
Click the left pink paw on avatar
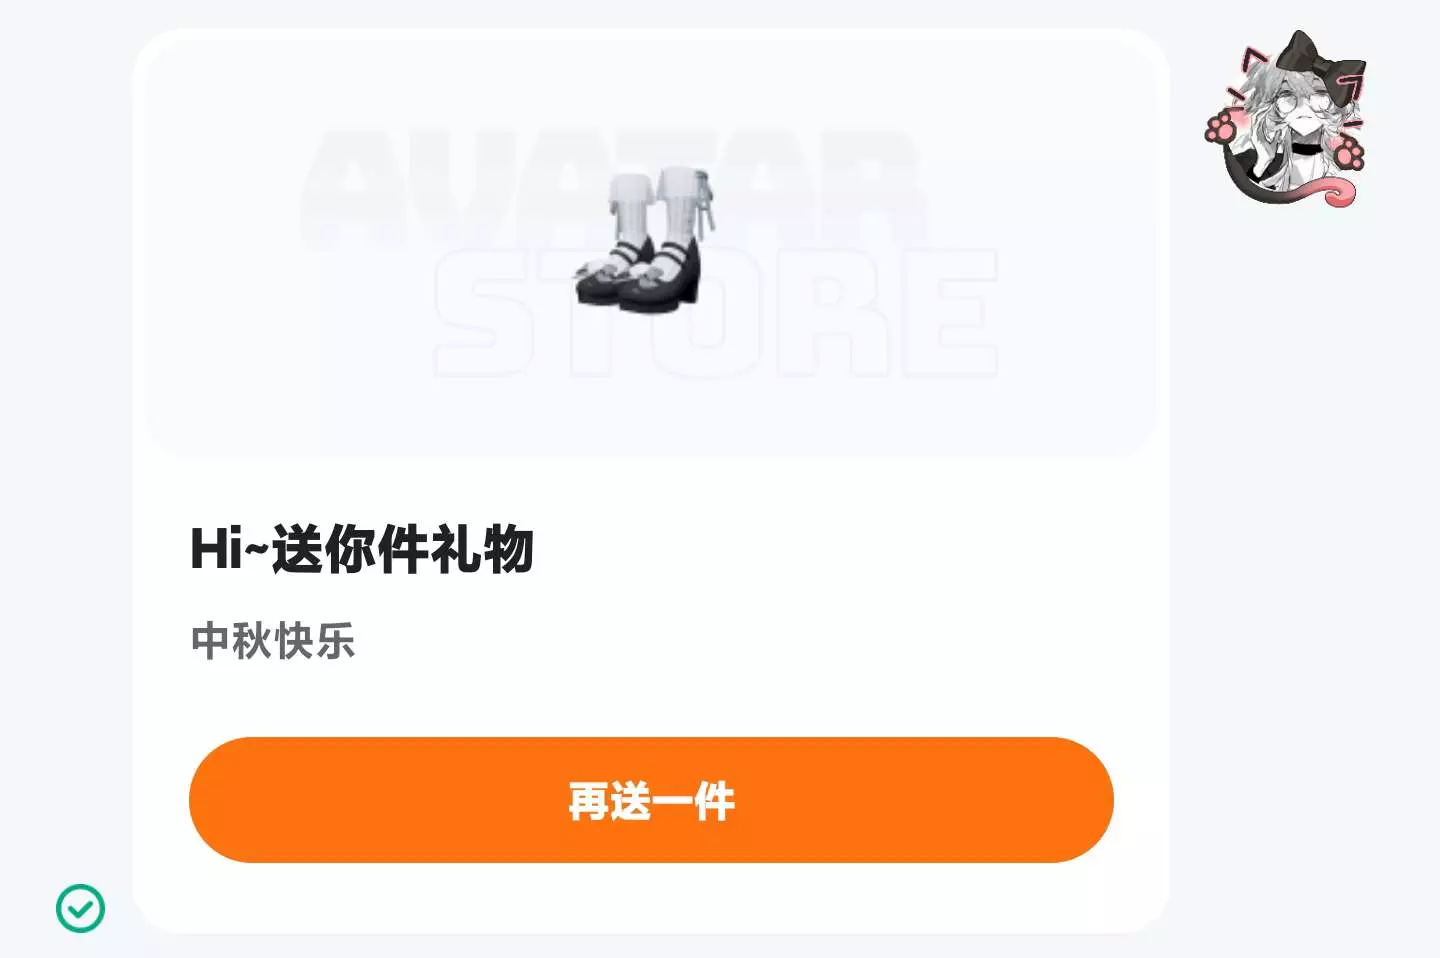1221,129
